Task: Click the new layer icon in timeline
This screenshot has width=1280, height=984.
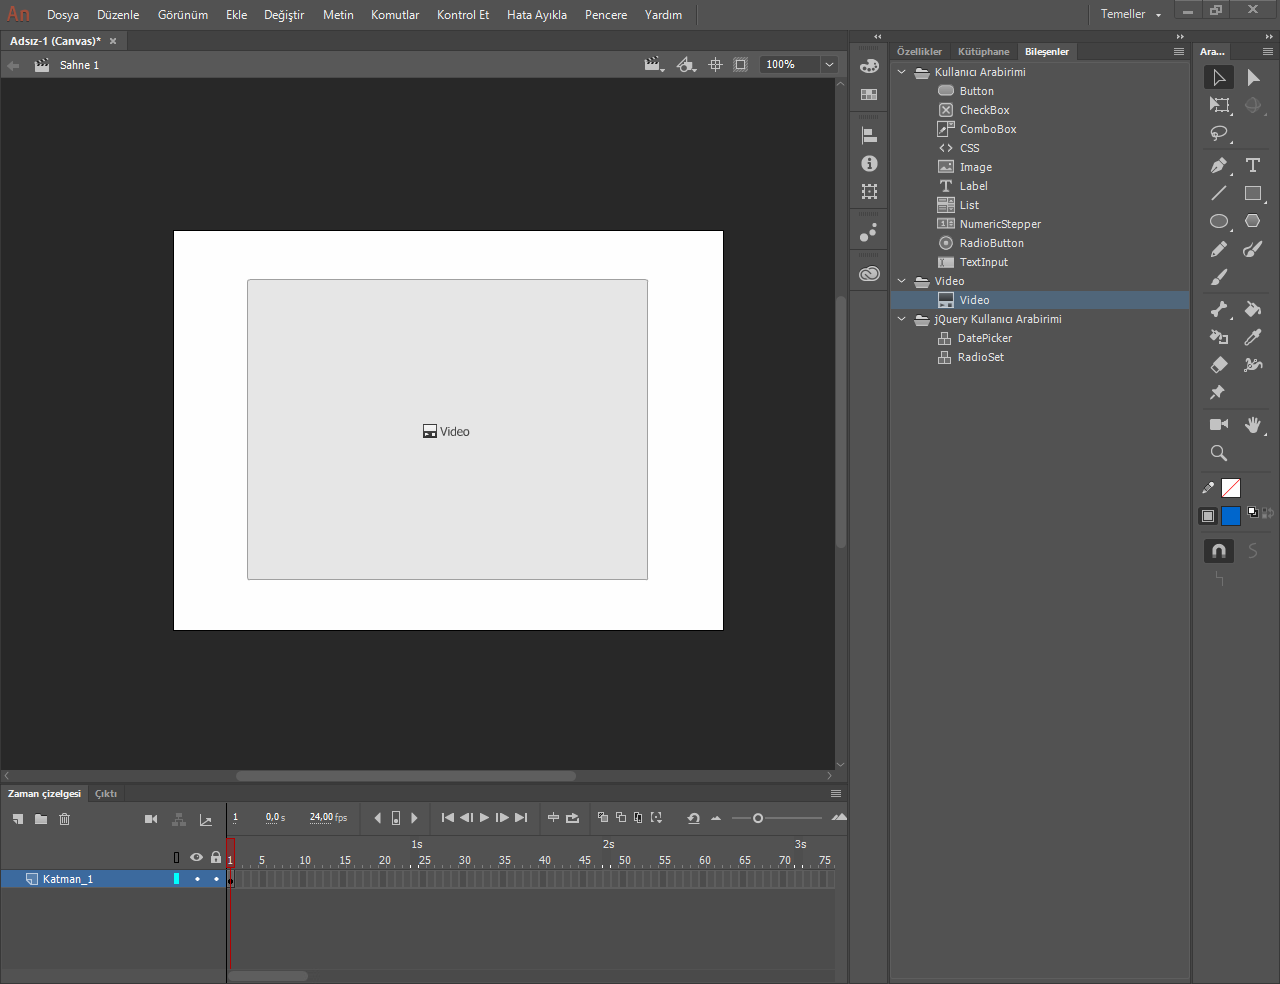Action: point(18,819)
